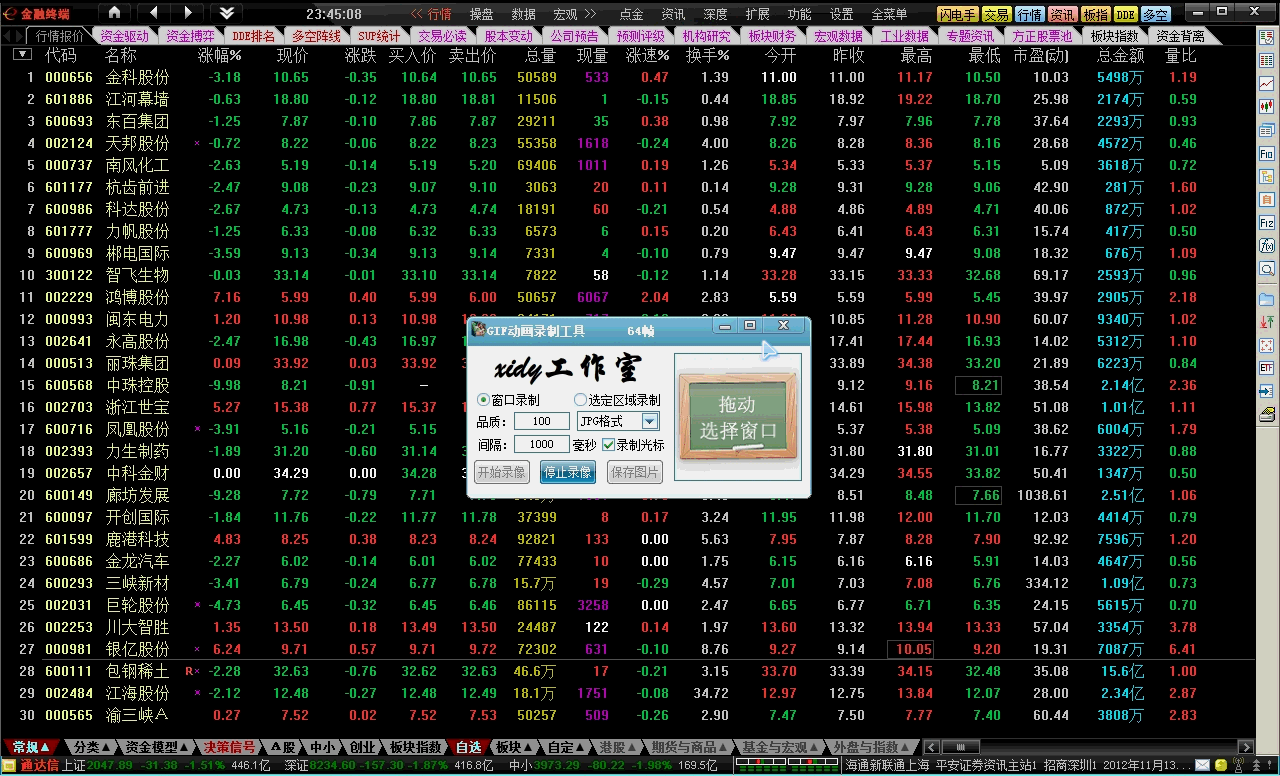
Task: Select the 选定区域录制 radio button
Action: coord(580,400)
